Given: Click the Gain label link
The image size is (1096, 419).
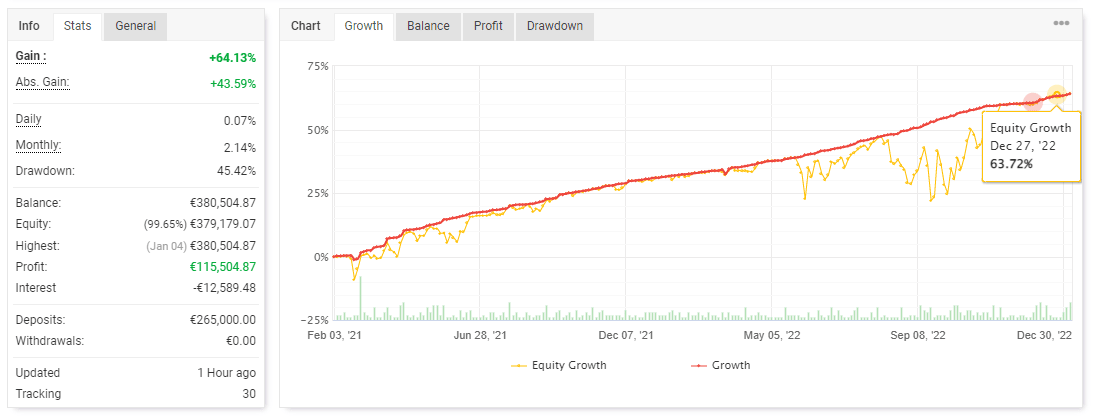Looking at the screenshot, I should click(x=31, y=57).
